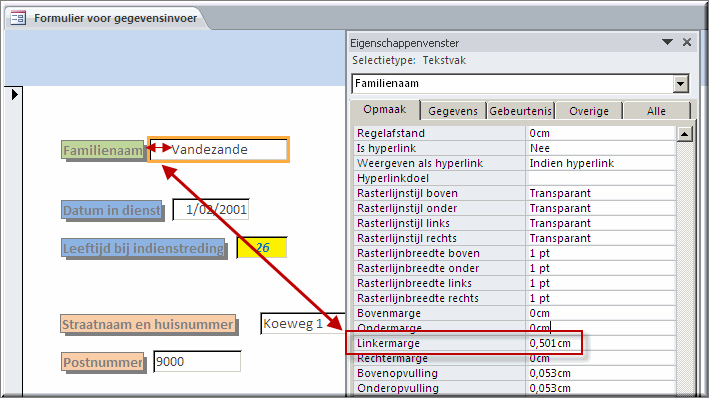
Task: Select the record selector arrow
Action: point(14,95)
